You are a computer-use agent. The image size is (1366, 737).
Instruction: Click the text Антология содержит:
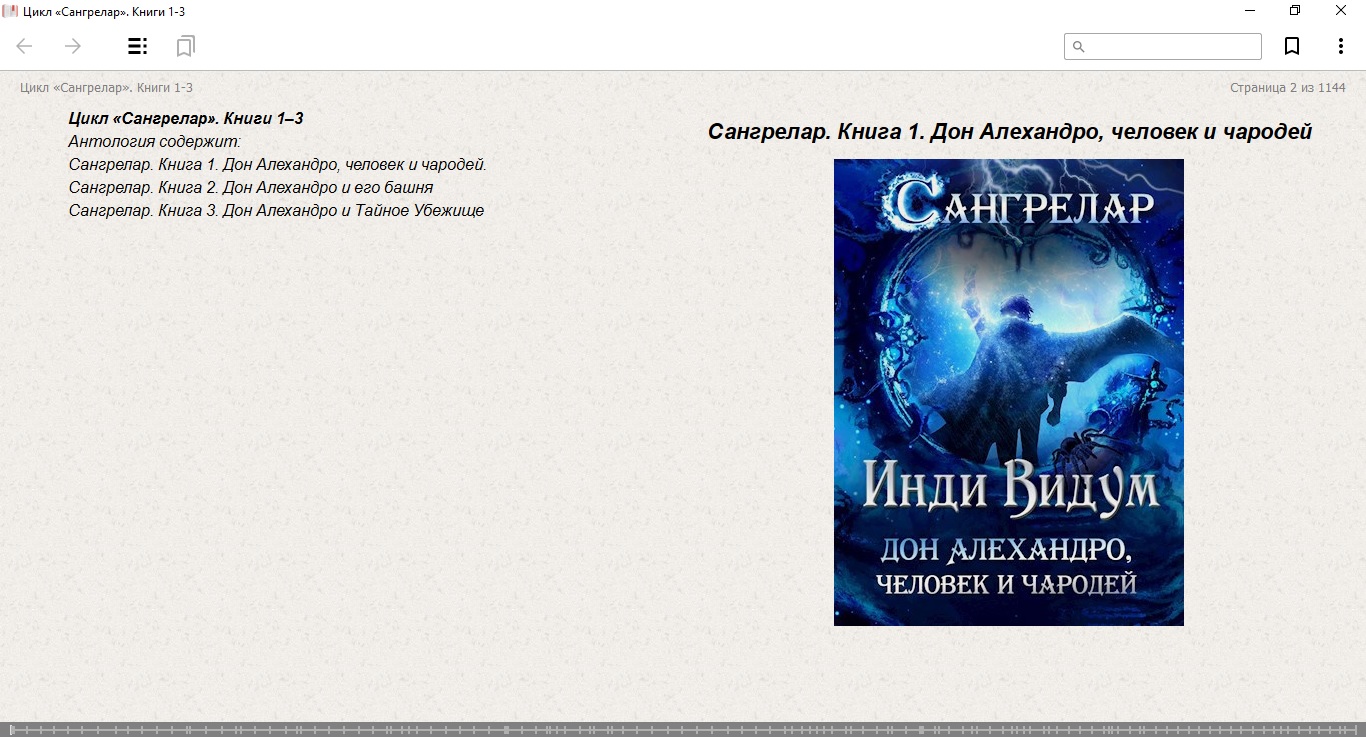(155, 142)
